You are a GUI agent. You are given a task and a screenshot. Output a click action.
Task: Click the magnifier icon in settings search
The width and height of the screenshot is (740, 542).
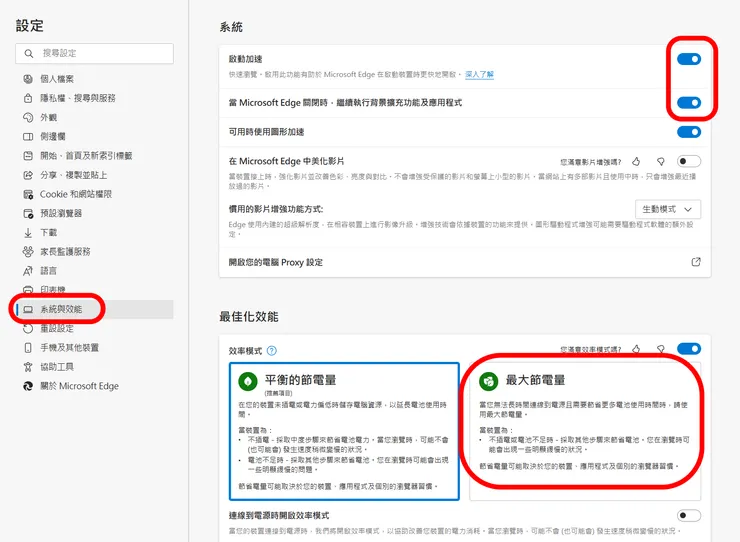29,53
